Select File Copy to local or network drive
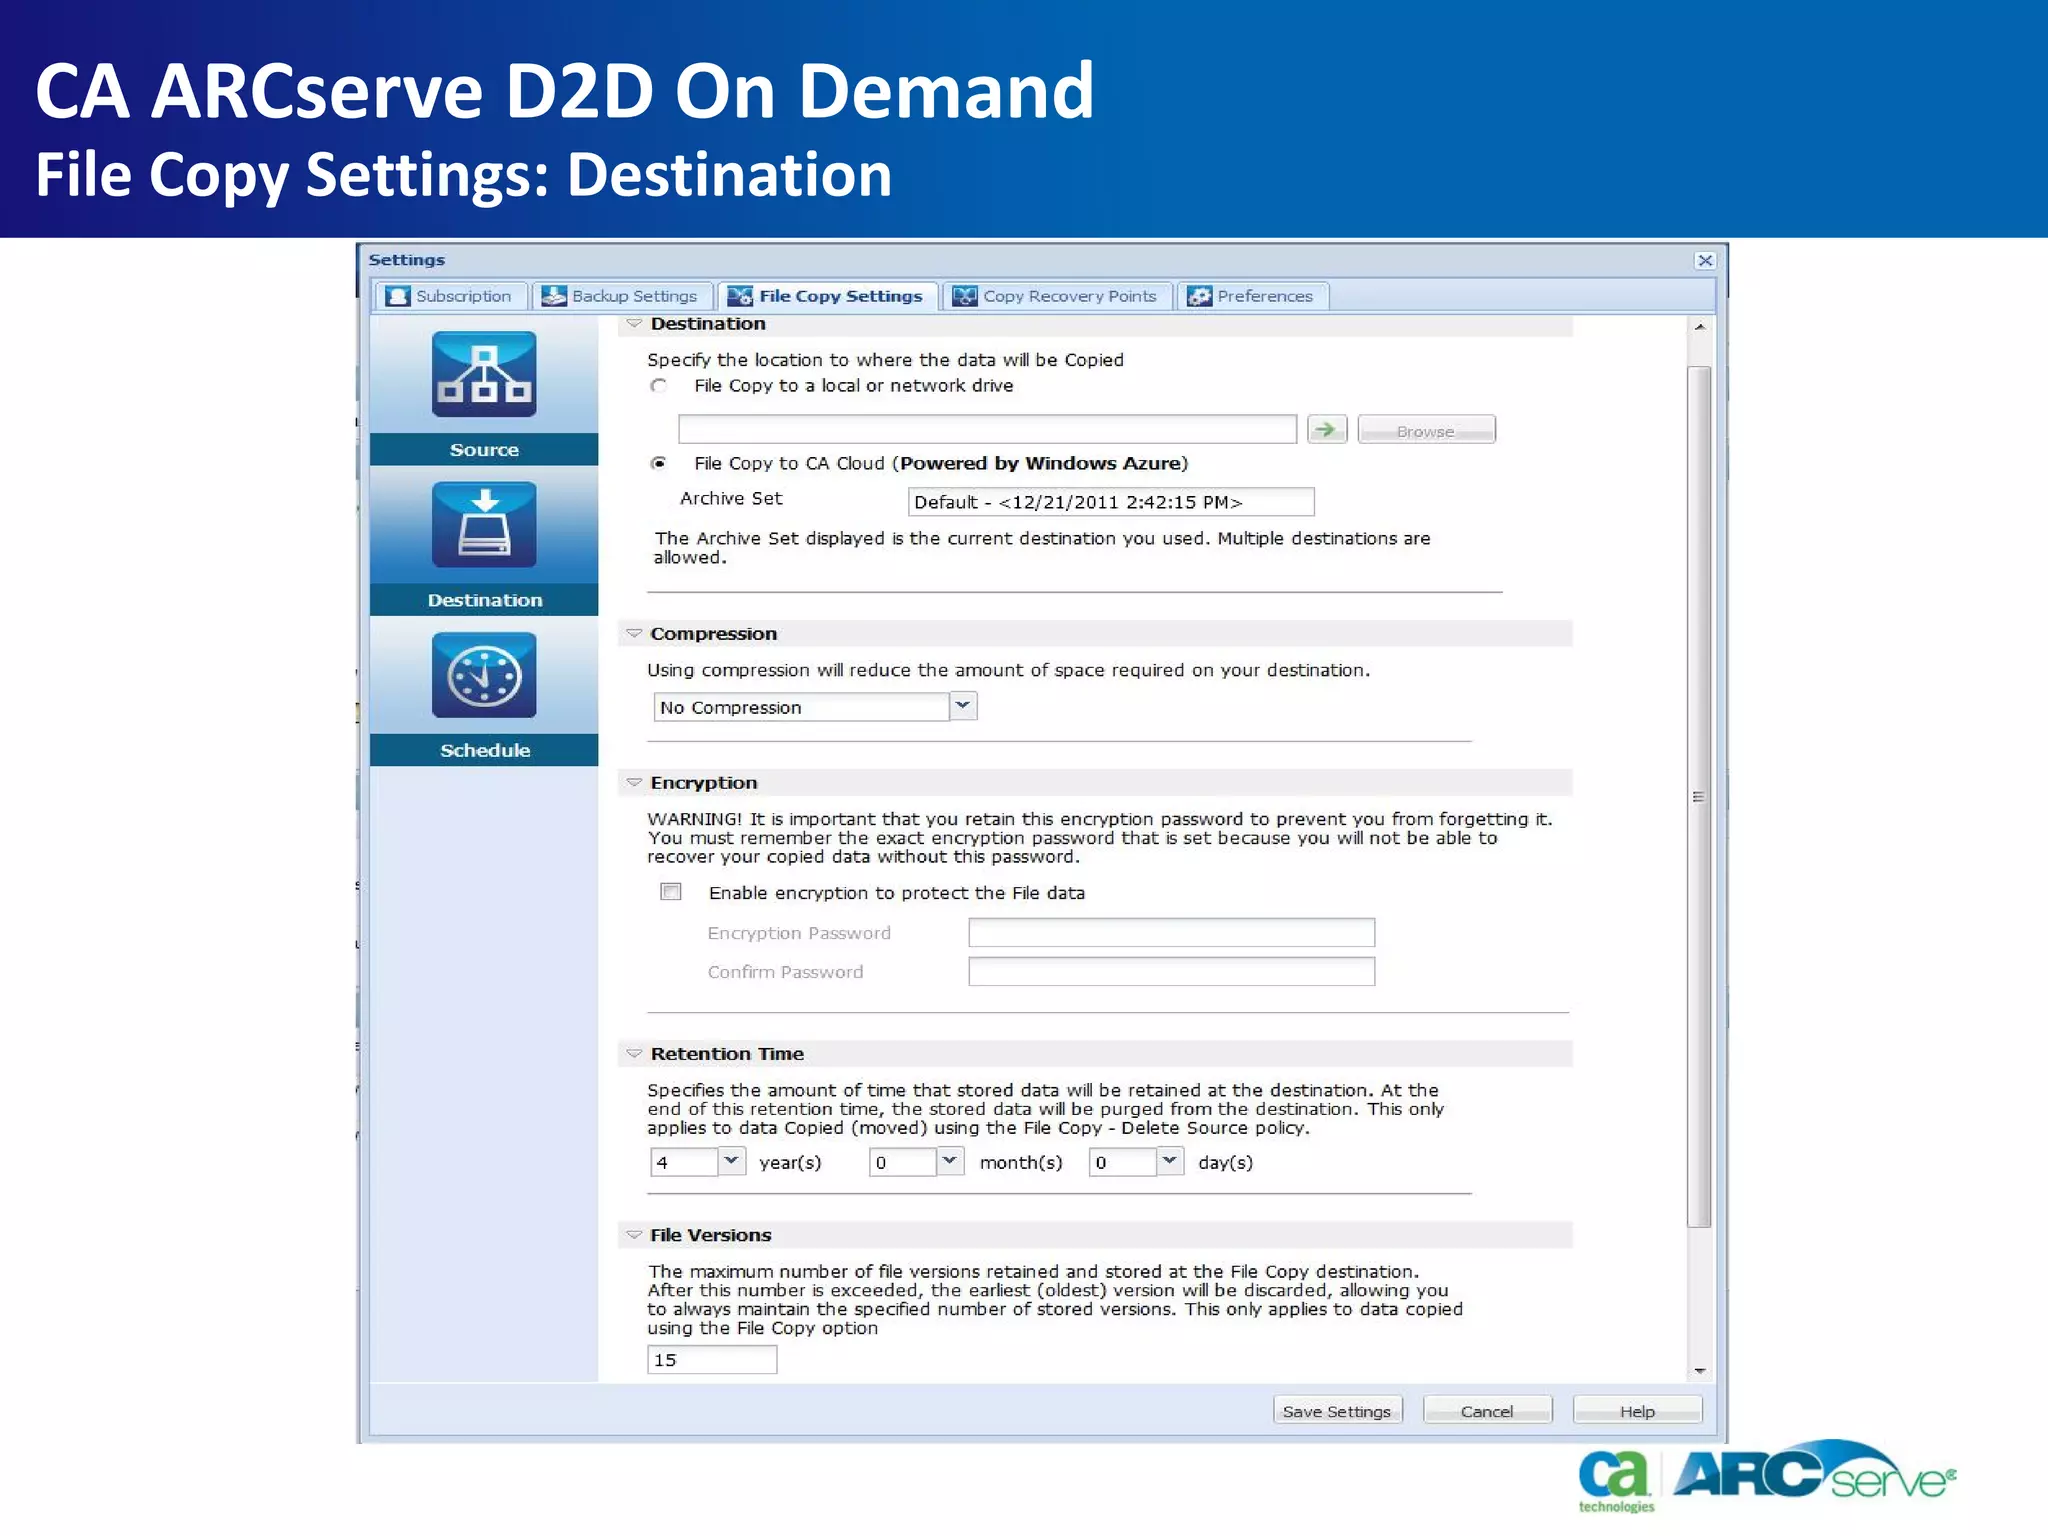The height and width of the screenshot is (1536, 2048). [x=658, y=386]
